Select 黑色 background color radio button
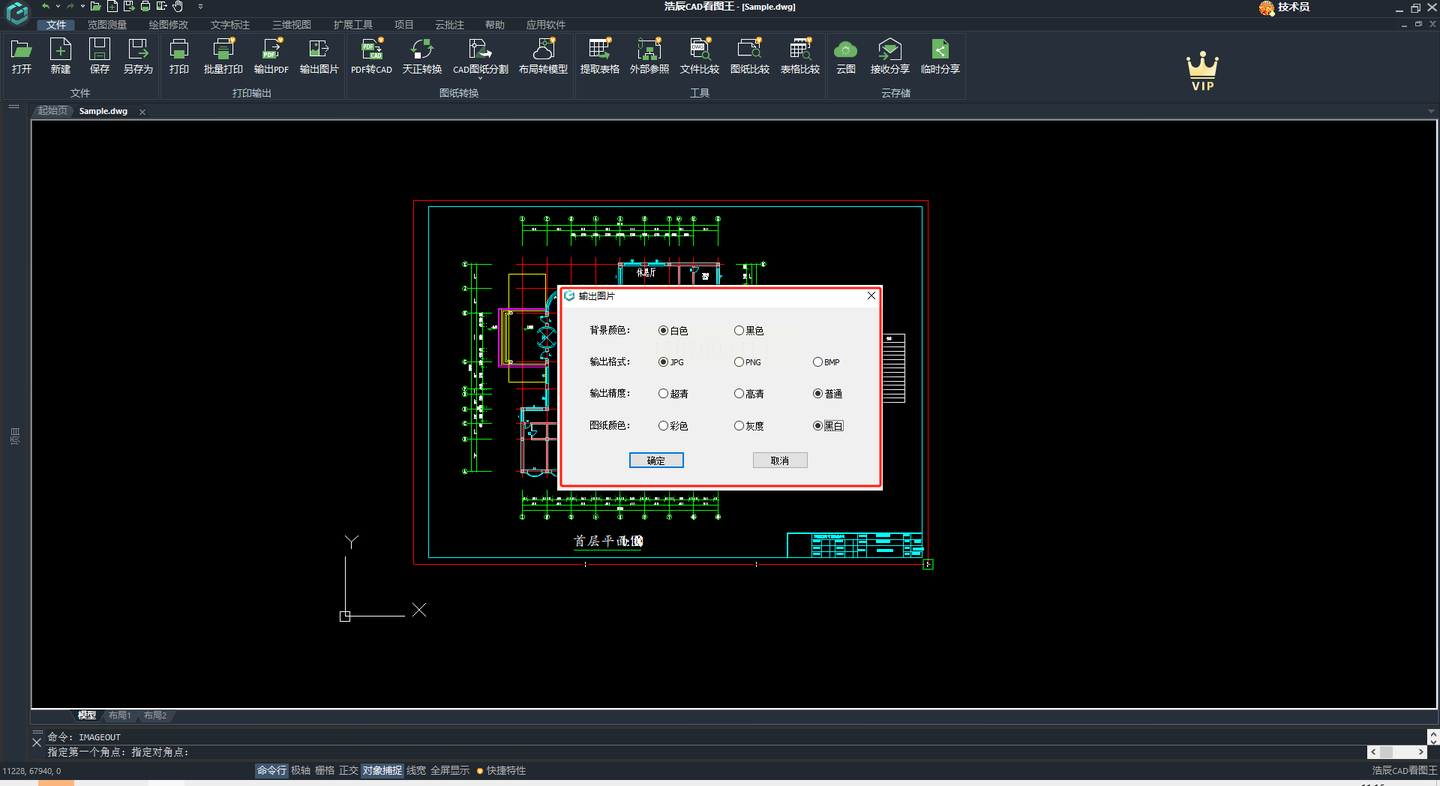This screenshot has width=1440, height=786. pyautogui.click(x=739, y=331)
